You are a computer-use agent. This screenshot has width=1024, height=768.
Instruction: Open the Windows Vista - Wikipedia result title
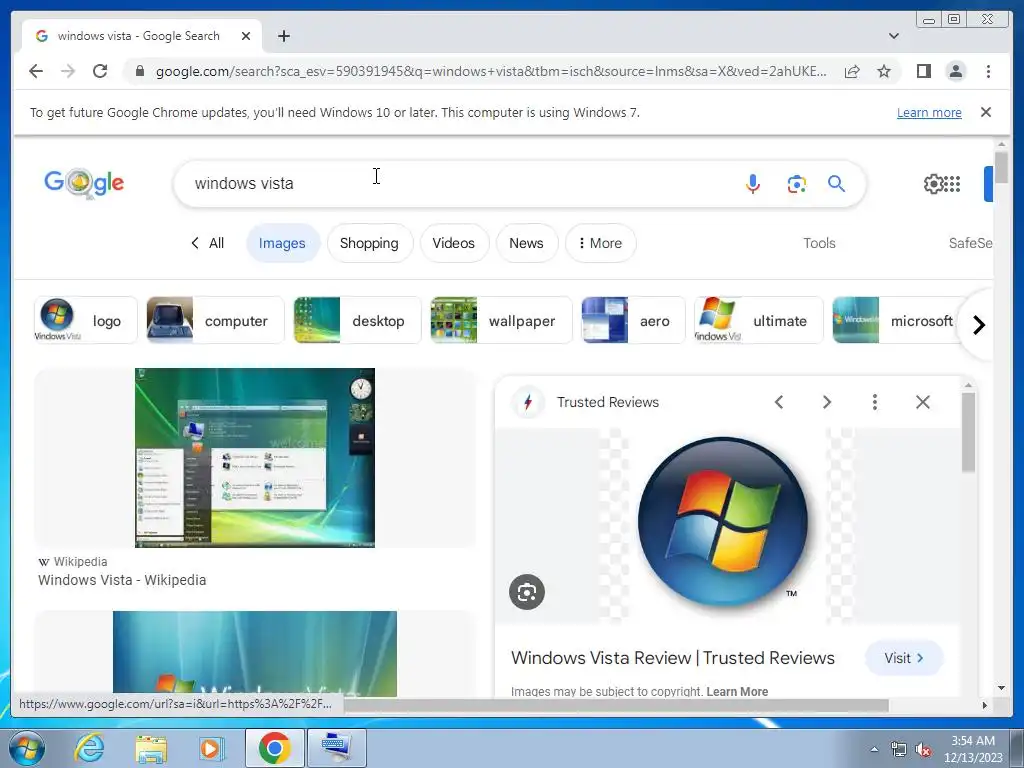(x=122, y=580)
